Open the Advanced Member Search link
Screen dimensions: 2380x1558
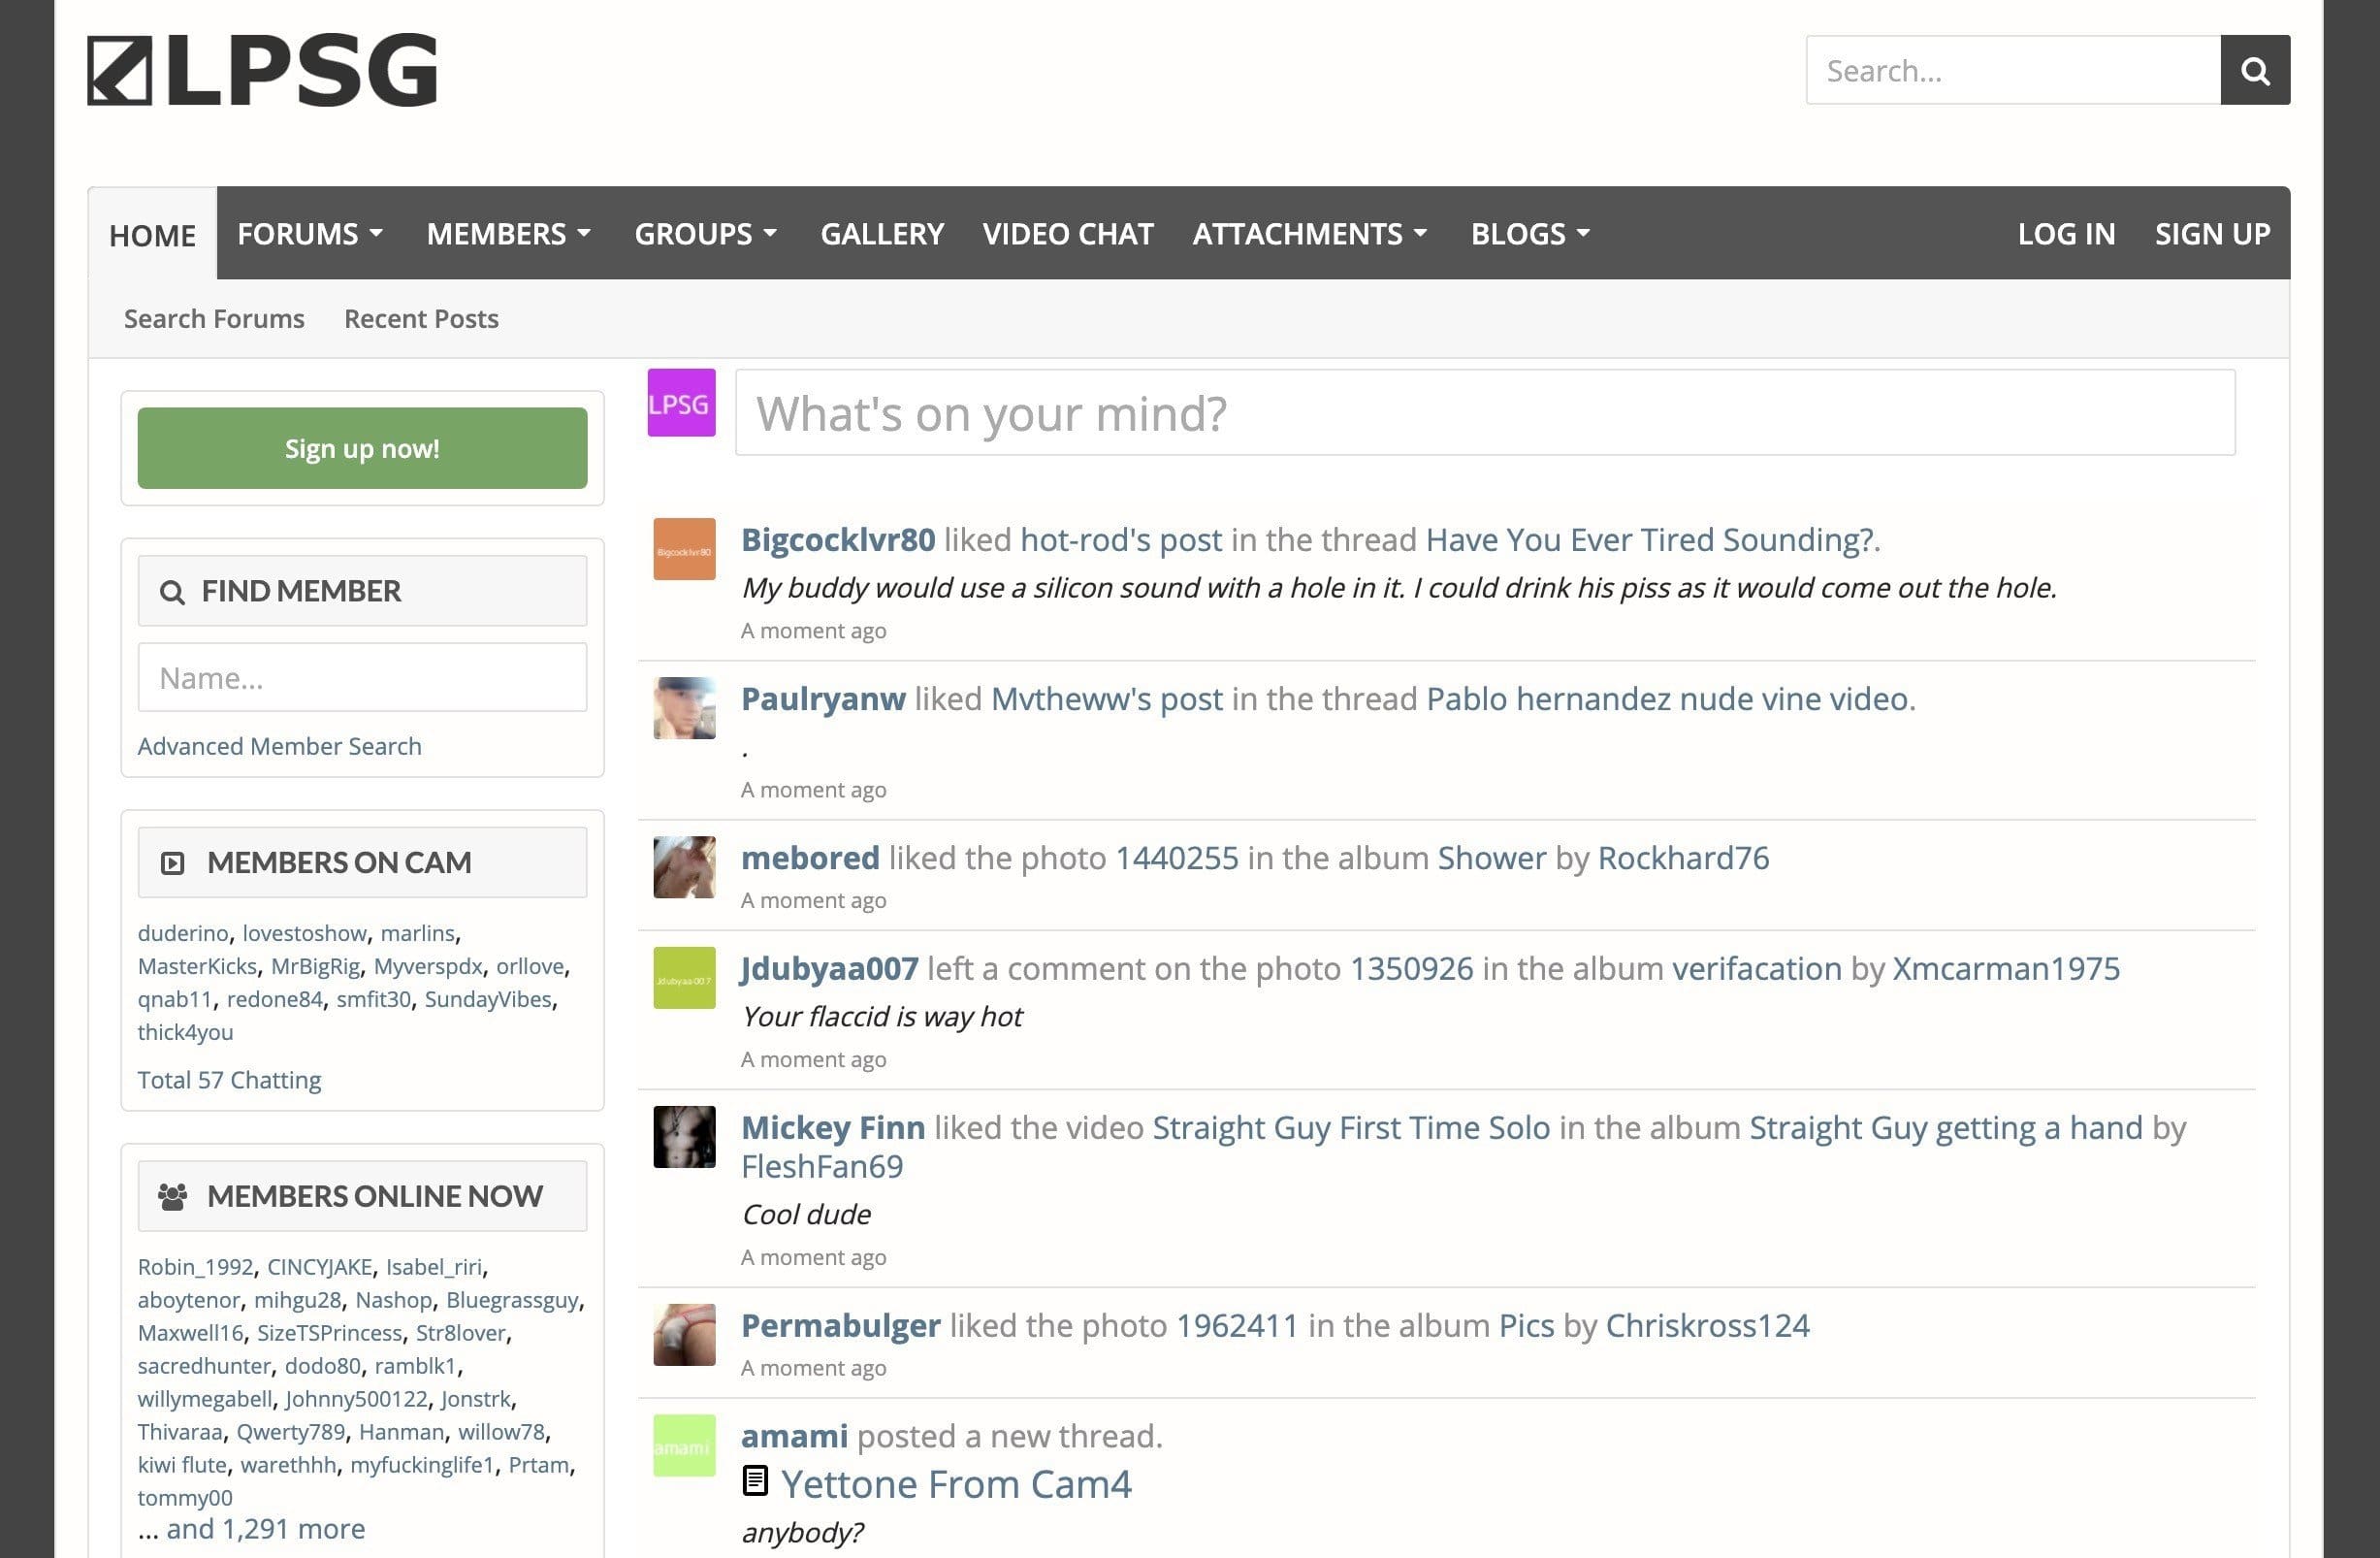click(x=279, y=746)
